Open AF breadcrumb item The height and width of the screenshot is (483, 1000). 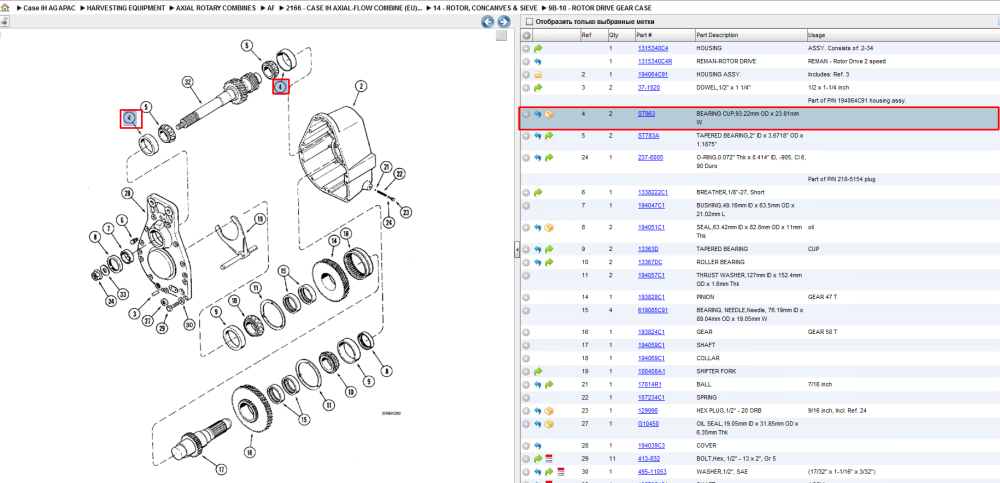[x=271, y=8]
